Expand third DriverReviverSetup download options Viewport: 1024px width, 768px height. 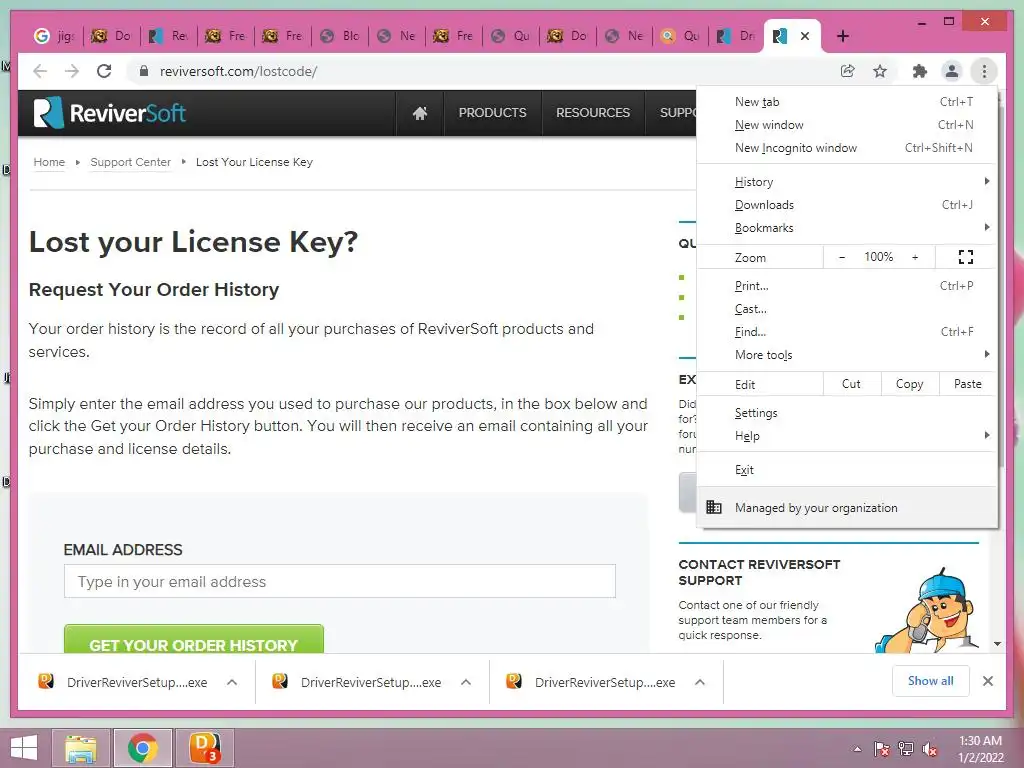(699, 682)
